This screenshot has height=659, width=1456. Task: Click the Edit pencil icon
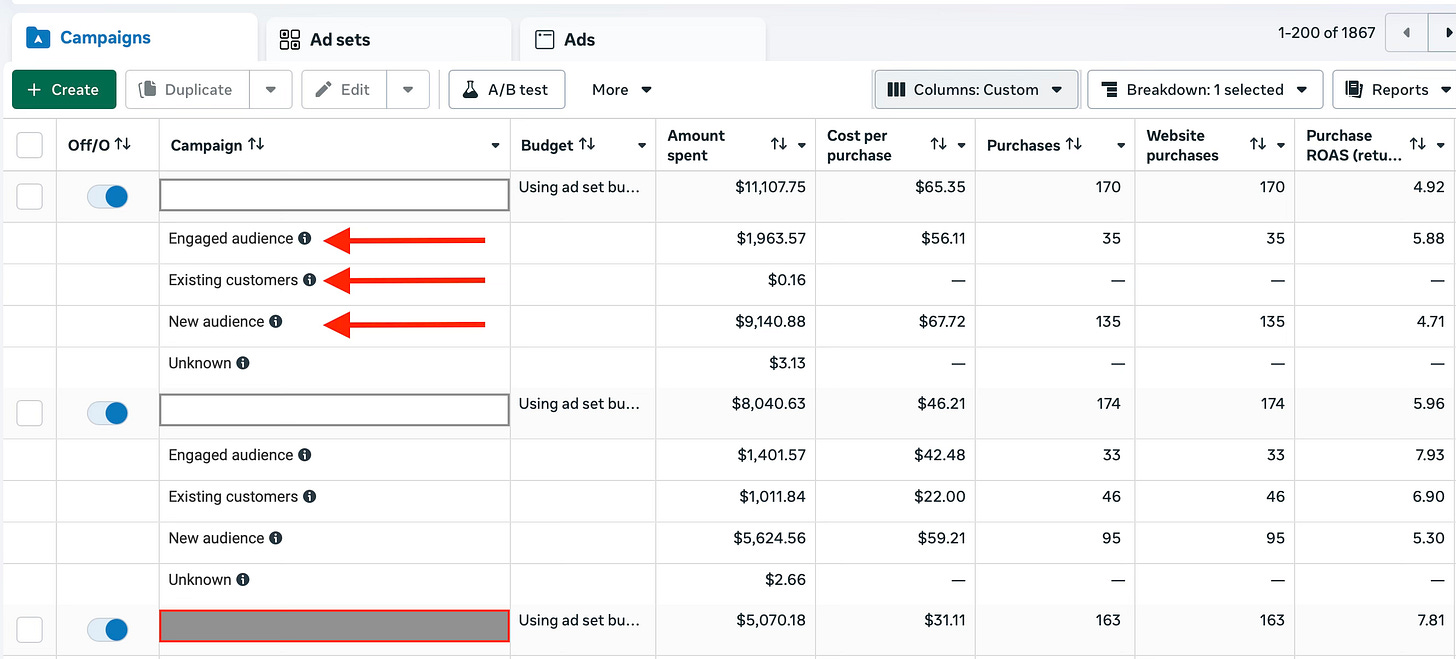pyautogui.click(x=321, y=89)
